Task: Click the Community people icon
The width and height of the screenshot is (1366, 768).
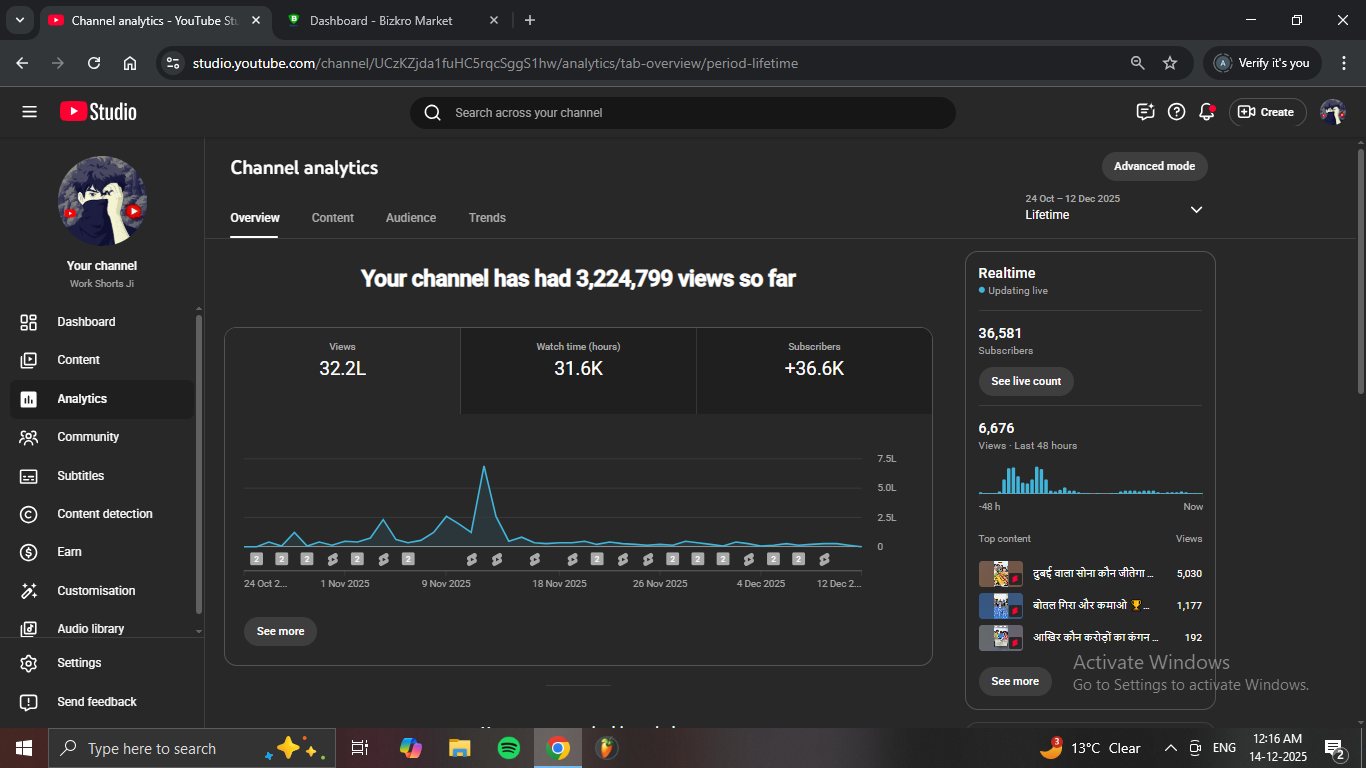Action: 29,437
